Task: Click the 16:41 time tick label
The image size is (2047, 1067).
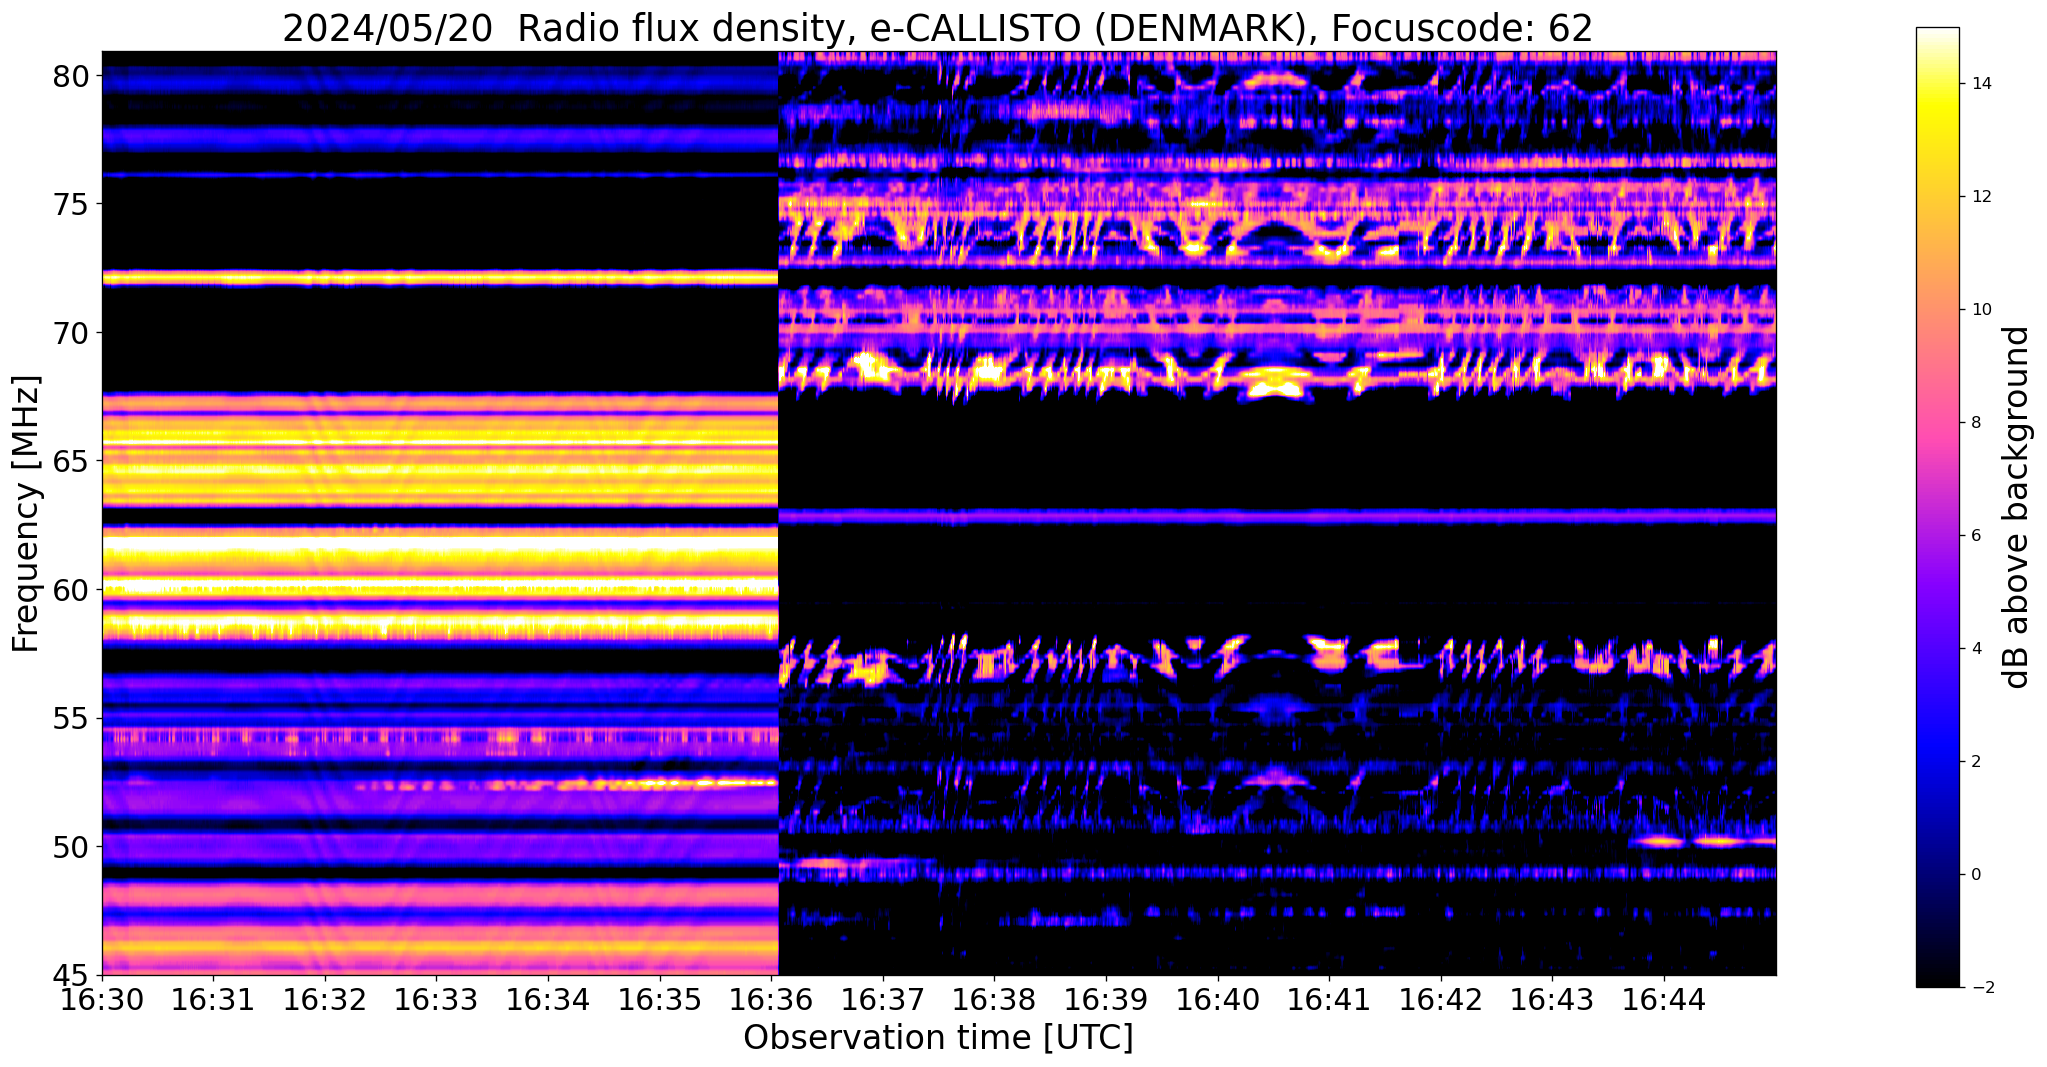Action: (x=1329, y=998)
